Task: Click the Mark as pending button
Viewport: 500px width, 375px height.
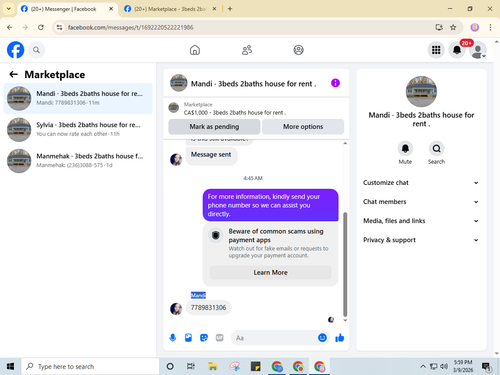Action: pyautogui.click(x=214, y=127)
